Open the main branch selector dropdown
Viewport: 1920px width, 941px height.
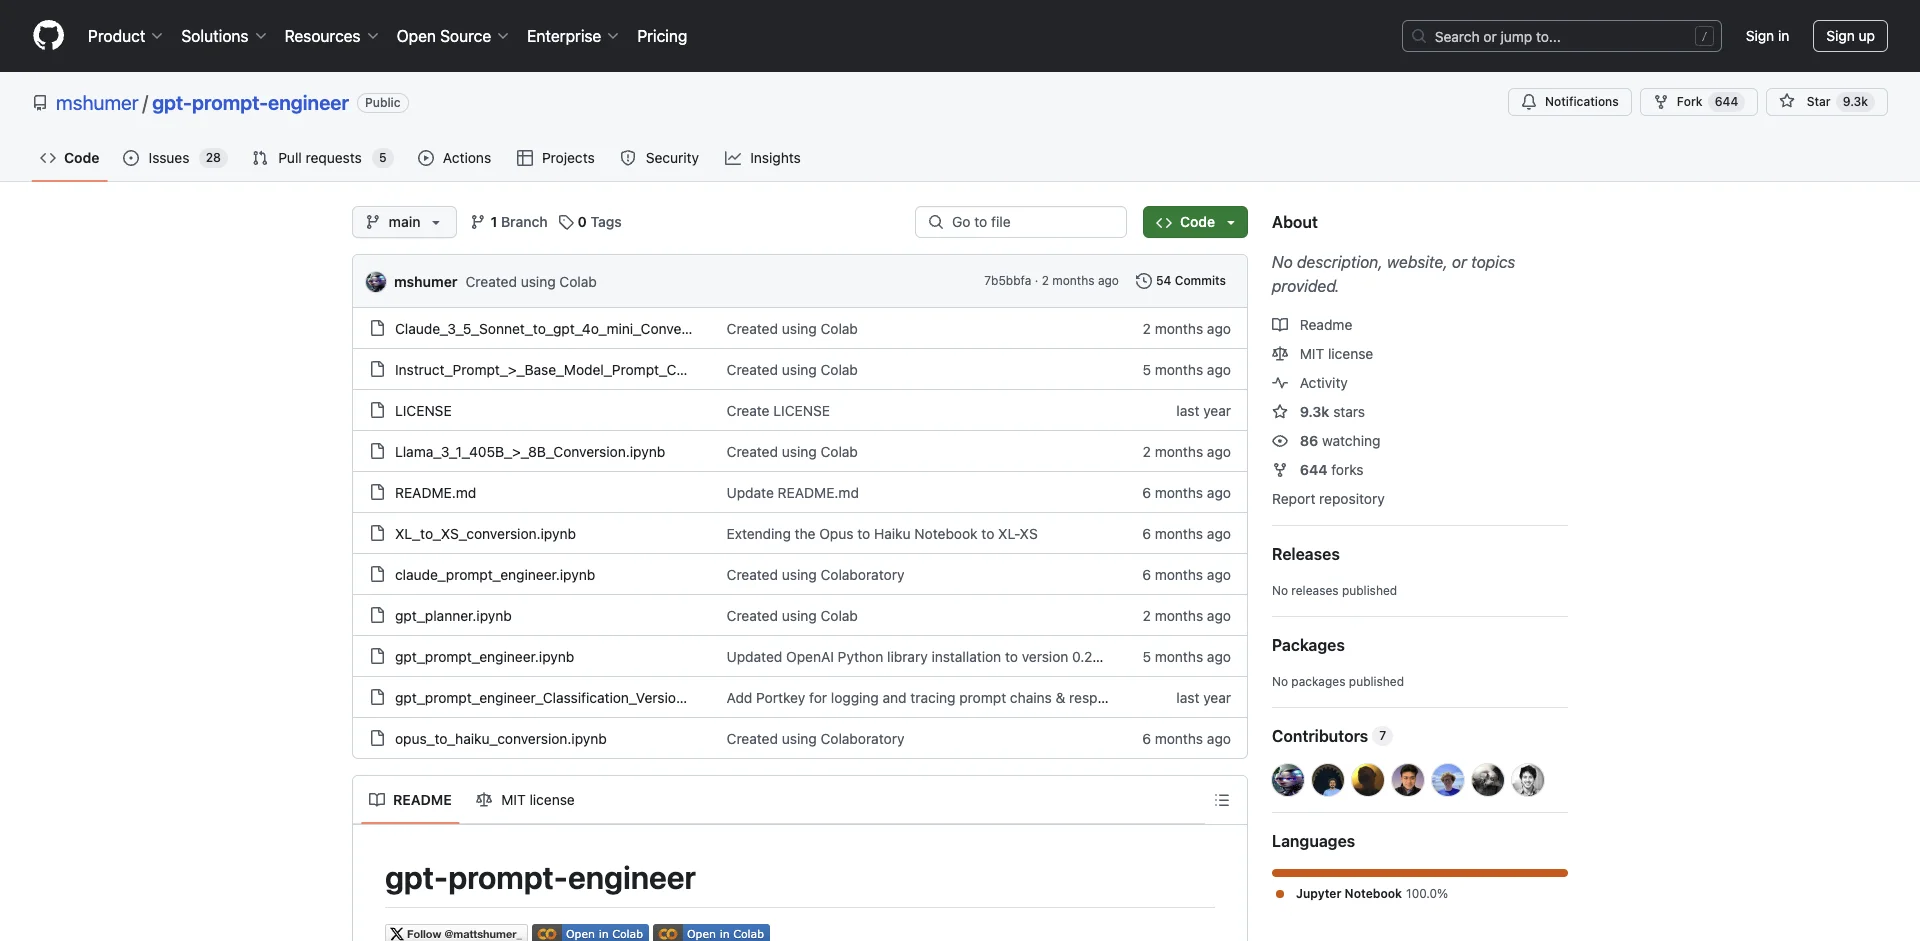coord(404,222)
